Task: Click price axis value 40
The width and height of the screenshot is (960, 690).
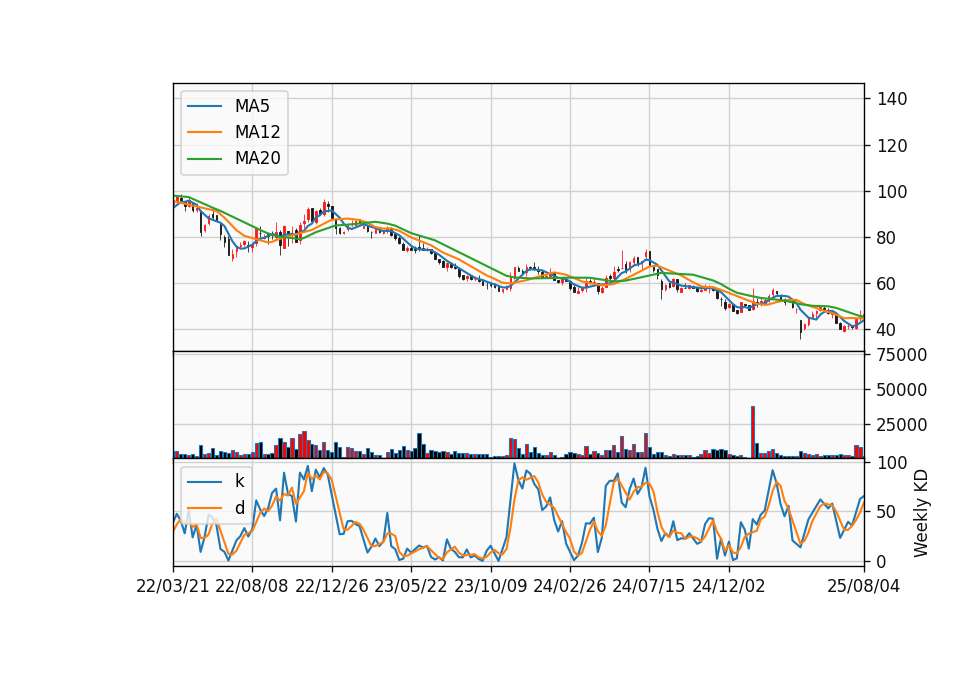Action: pos(887,330)
